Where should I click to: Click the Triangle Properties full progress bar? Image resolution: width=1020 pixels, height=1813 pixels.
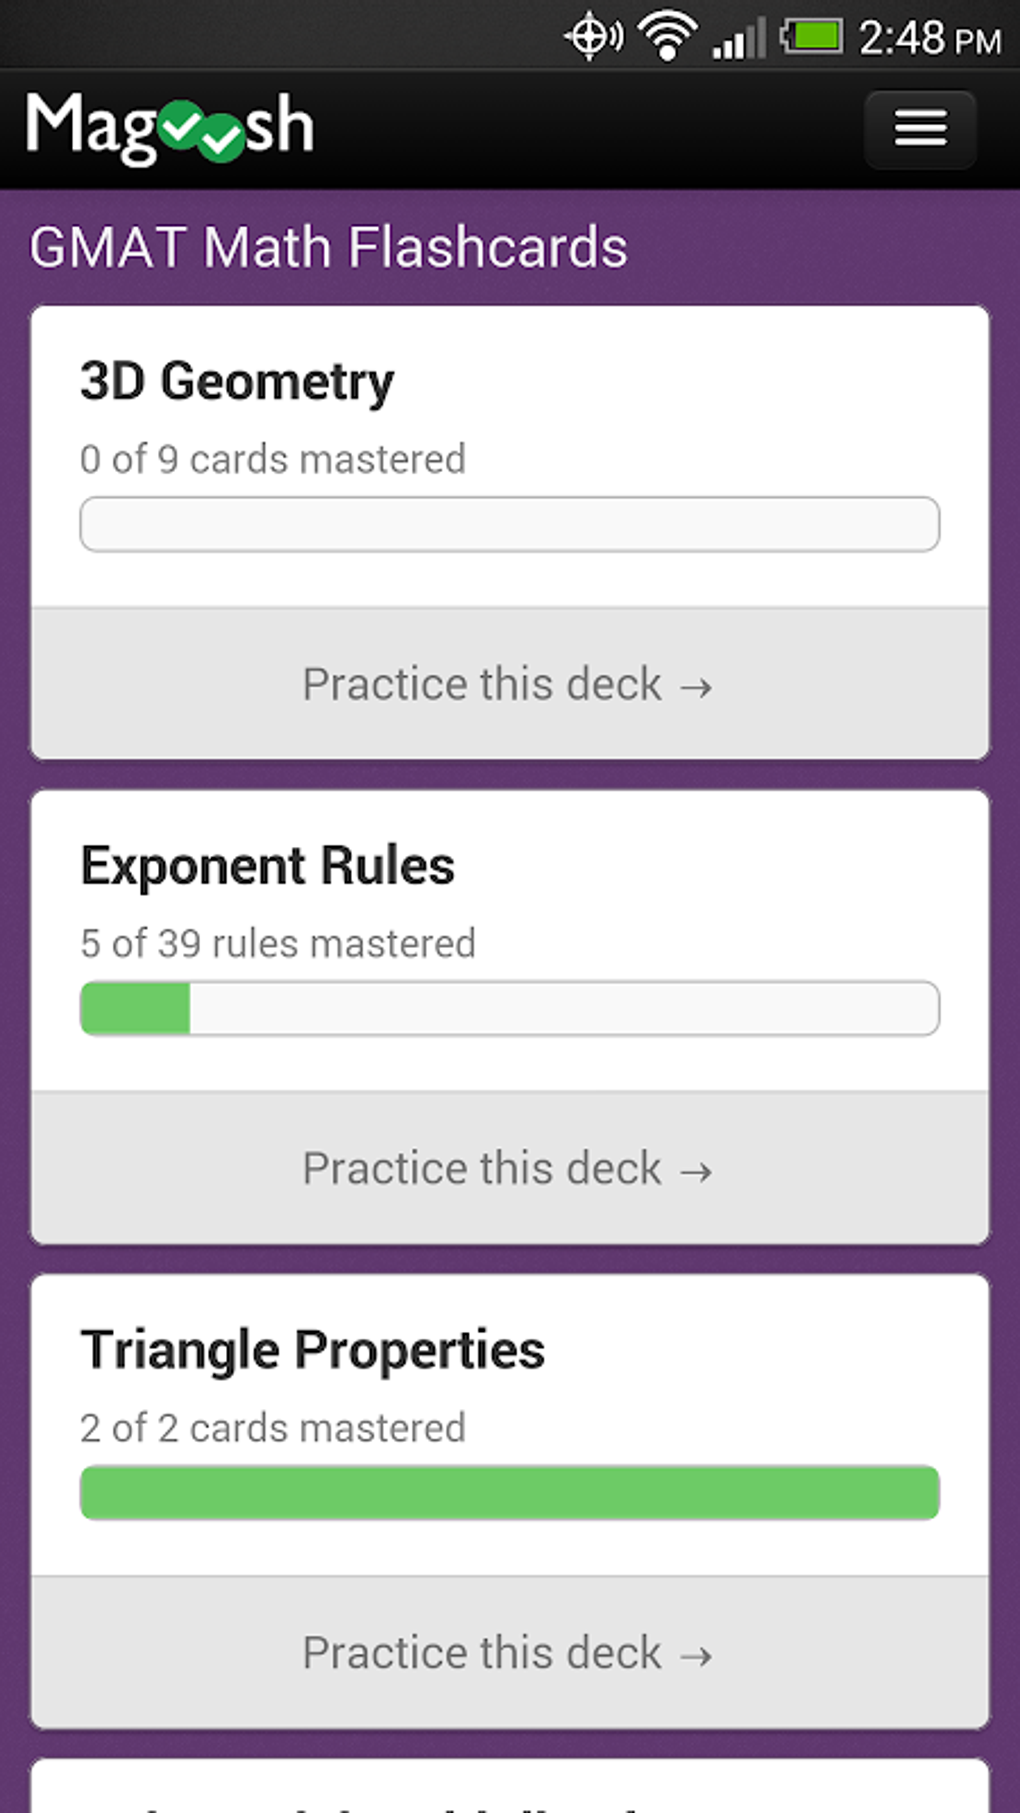(509, 1492)
